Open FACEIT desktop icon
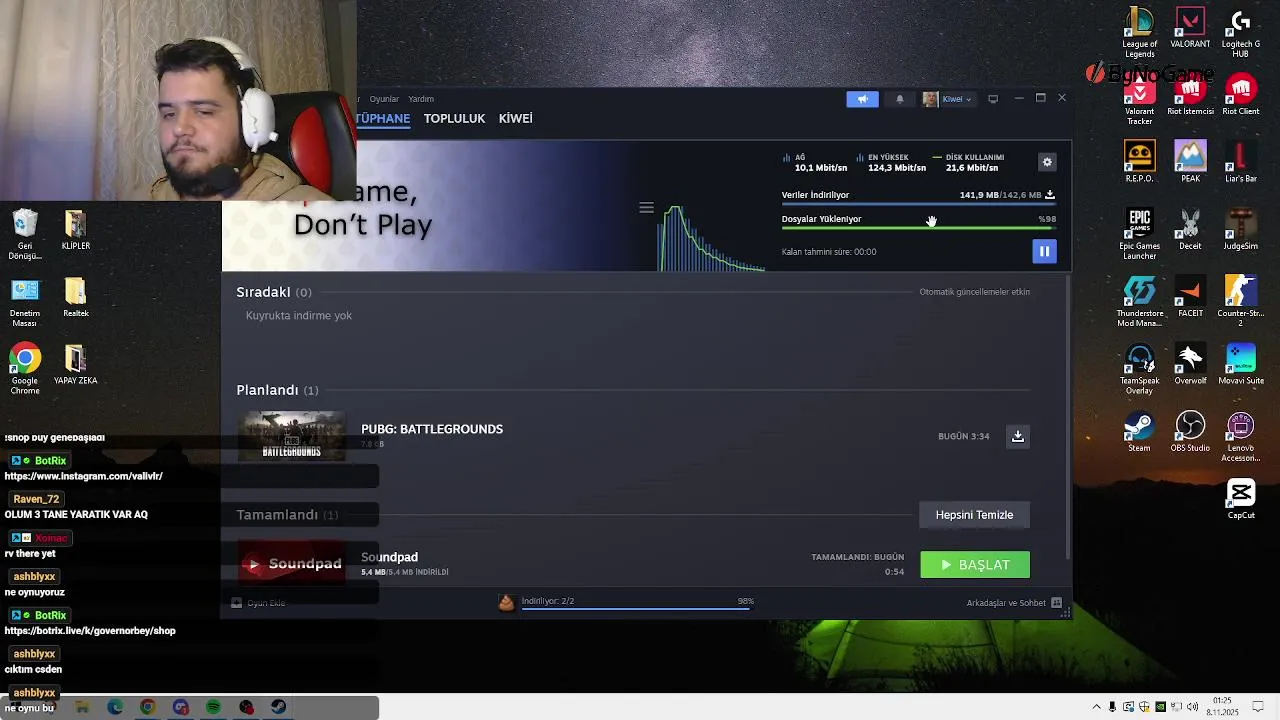Screen dimensions: 1280x720 coord(1190,297)
